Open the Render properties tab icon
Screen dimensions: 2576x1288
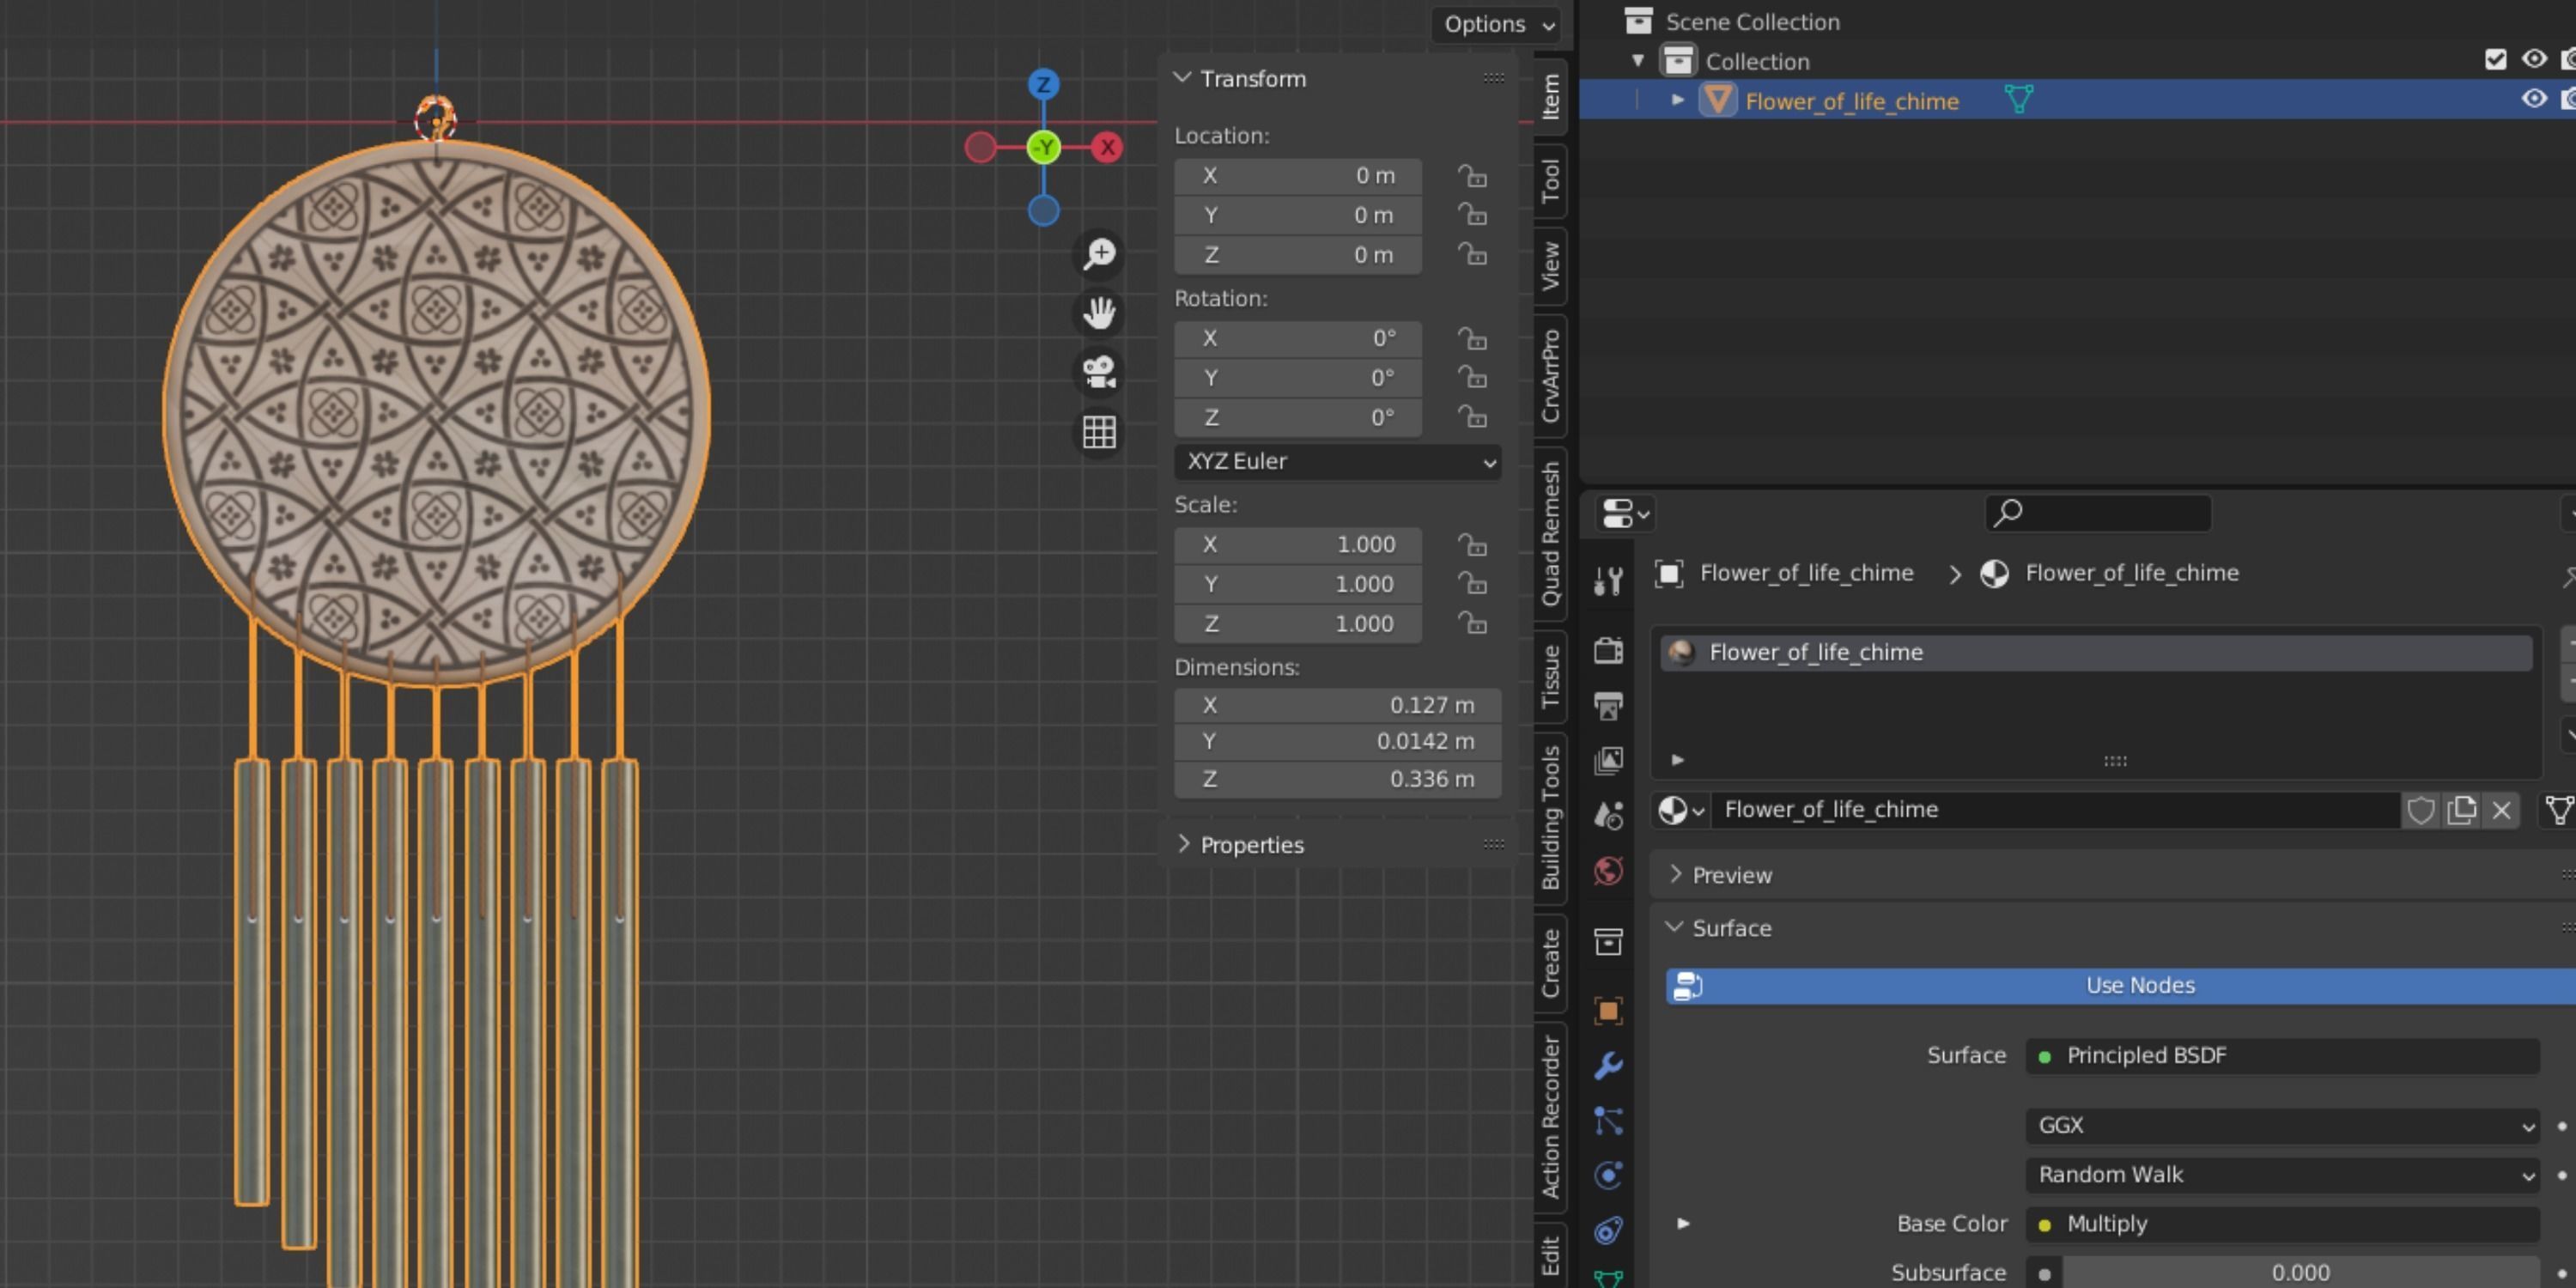1608,651
